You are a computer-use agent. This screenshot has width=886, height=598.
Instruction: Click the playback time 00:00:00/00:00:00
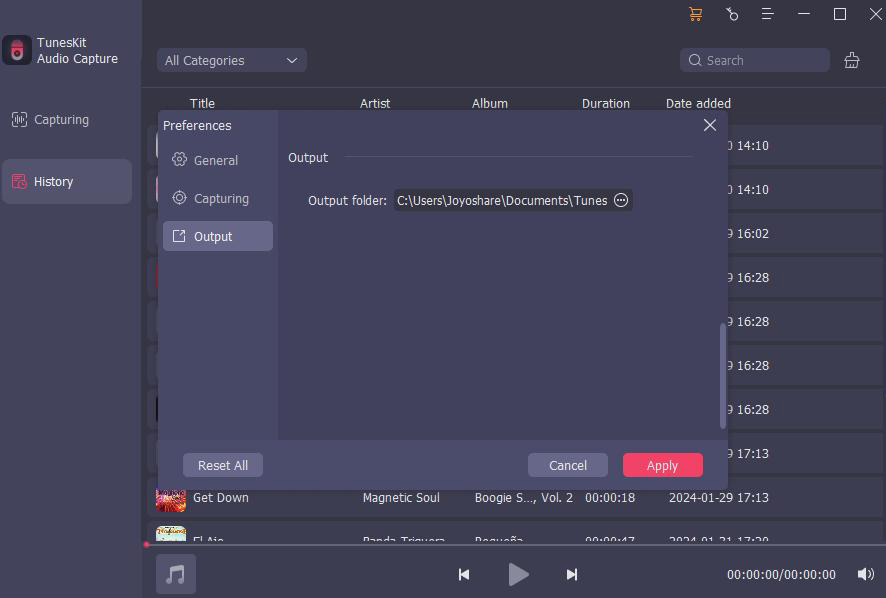781,575
